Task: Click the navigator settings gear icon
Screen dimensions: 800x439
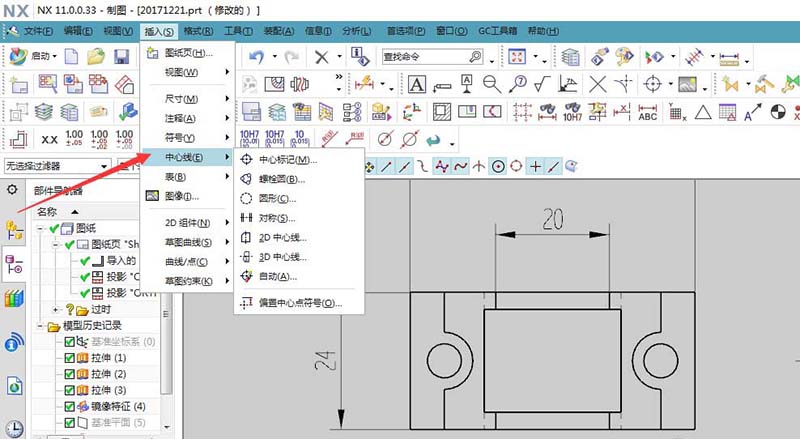Action: (x=12, y=190)
